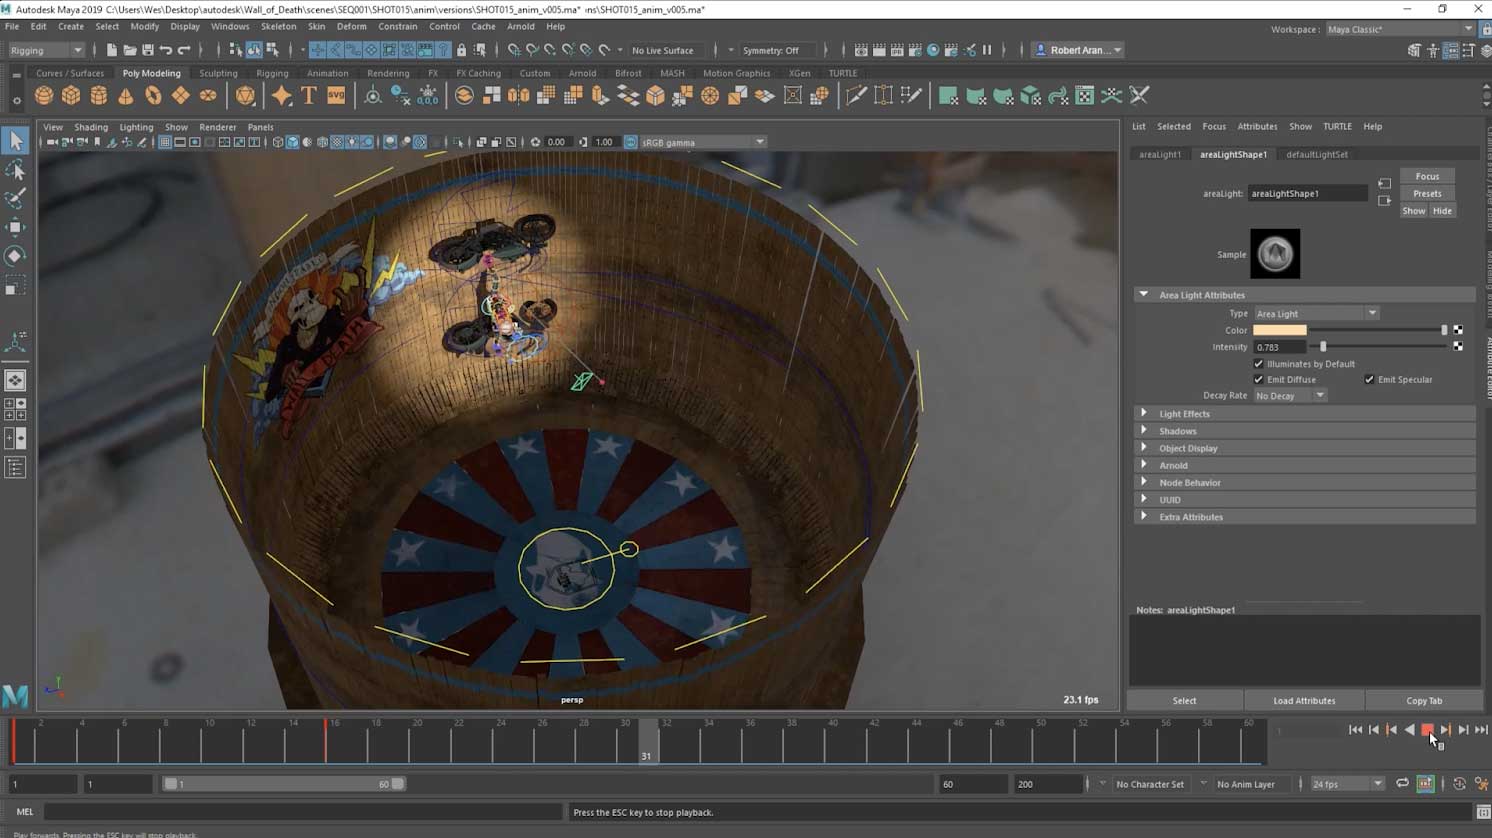Open the Deform menu

point(351,27)
